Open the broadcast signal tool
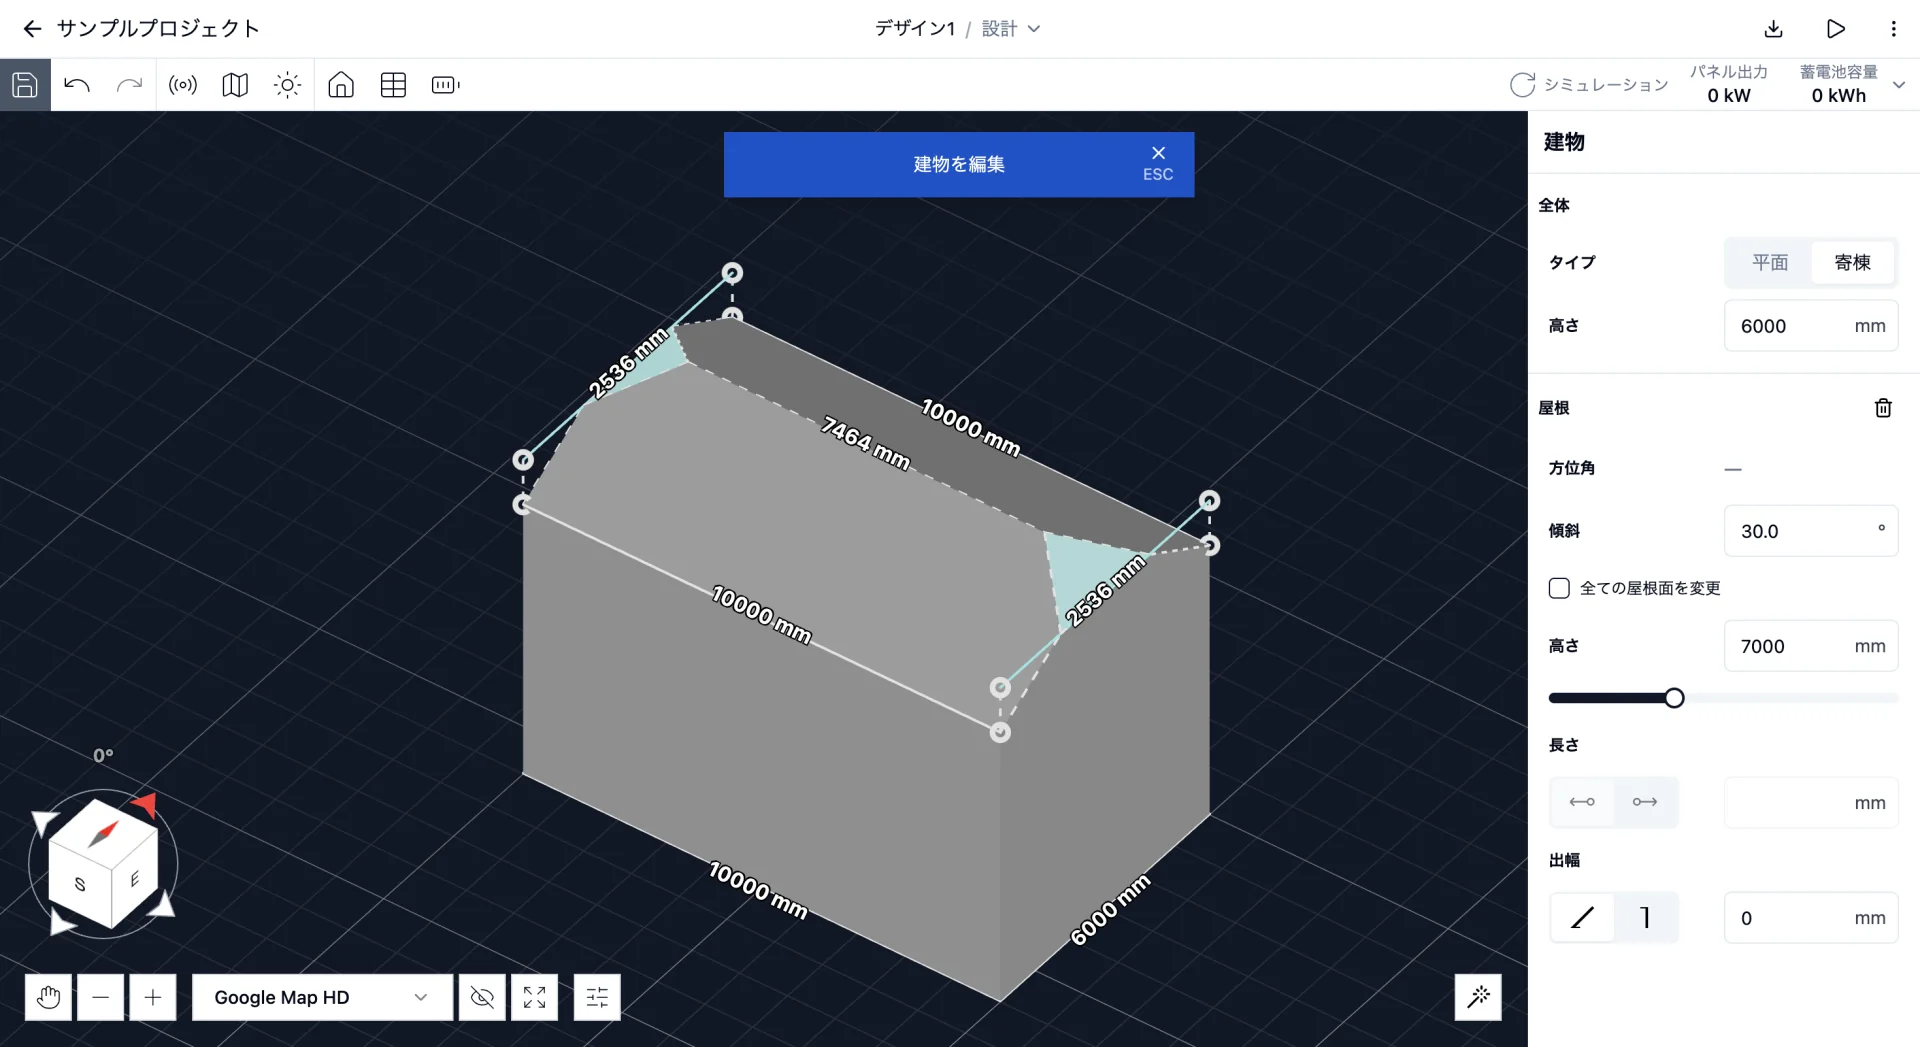This screenshot has height=1047, width=1920. pos(183,85)
